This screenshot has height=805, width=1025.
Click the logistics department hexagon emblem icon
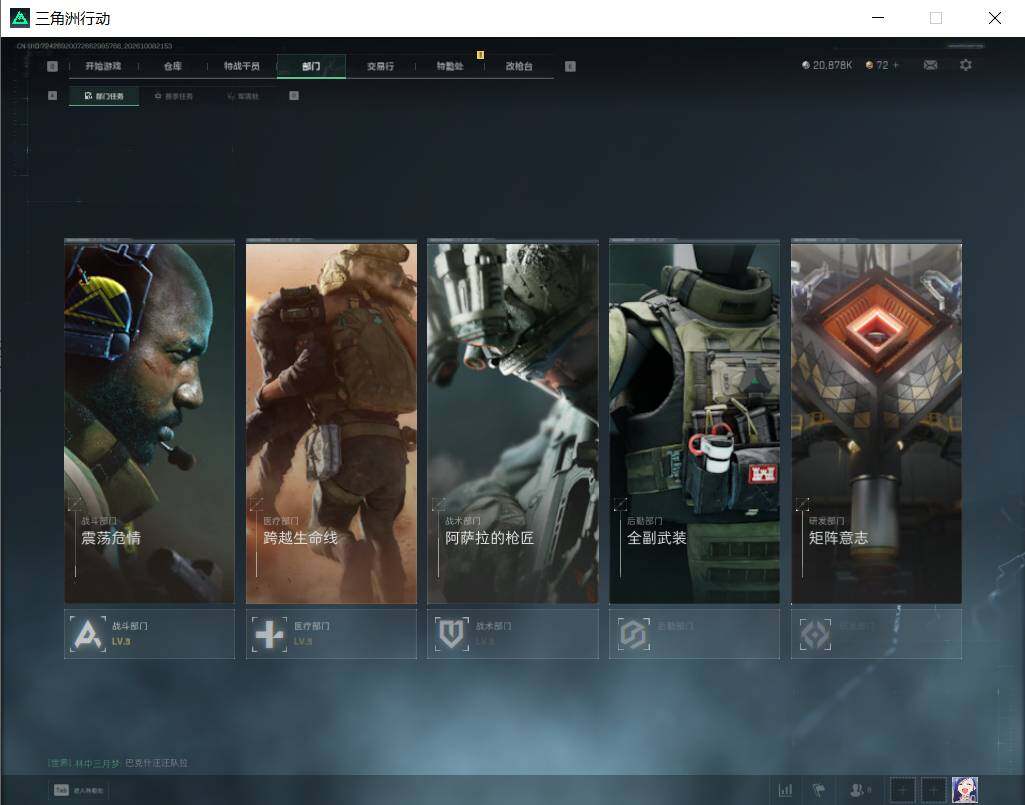(633, 634)
